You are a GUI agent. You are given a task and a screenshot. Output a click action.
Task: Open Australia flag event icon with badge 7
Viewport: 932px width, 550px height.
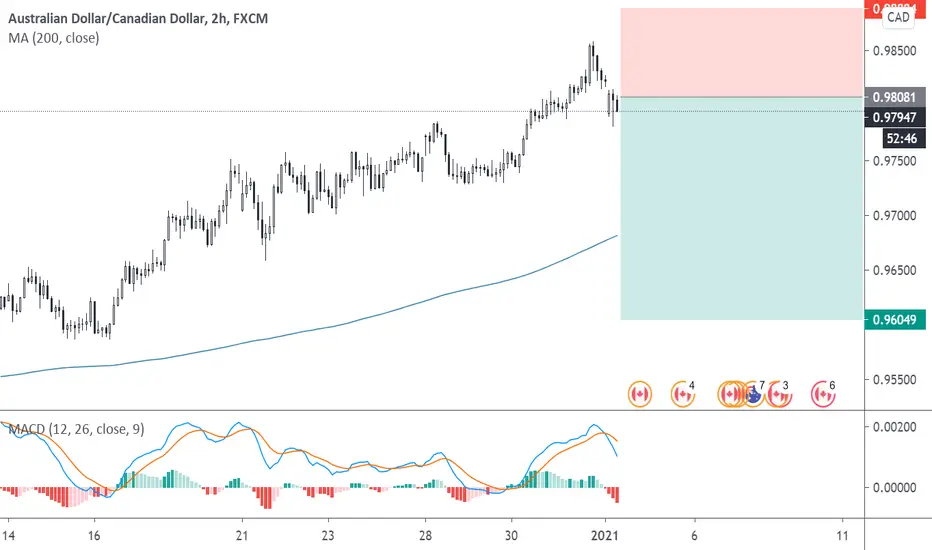(754, 394)
